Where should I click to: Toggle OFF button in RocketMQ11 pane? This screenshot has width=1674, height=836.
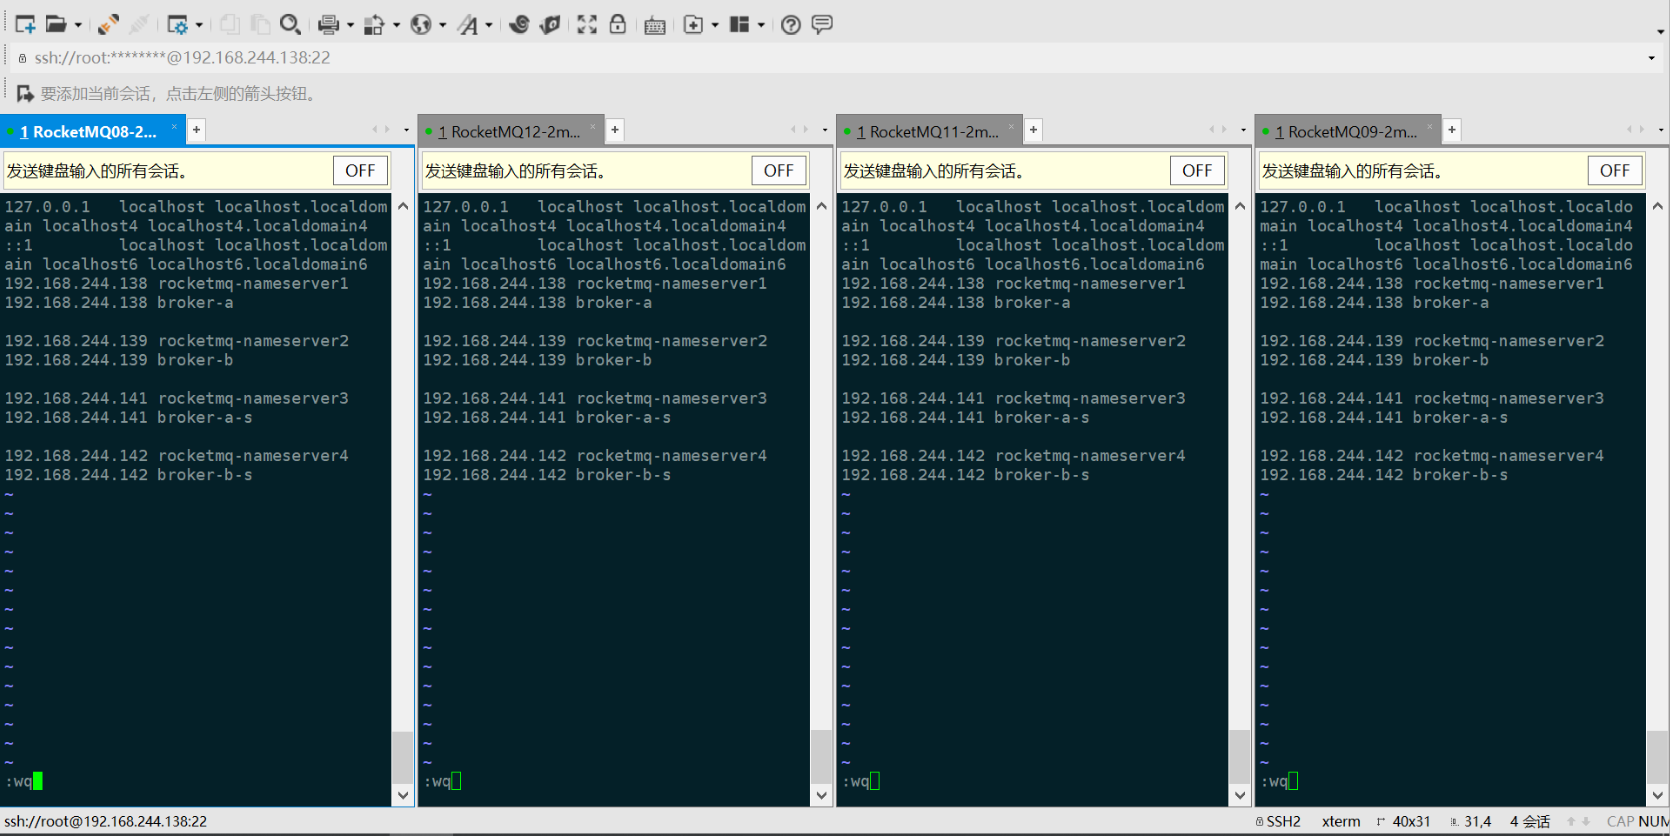pos(1197,171)
